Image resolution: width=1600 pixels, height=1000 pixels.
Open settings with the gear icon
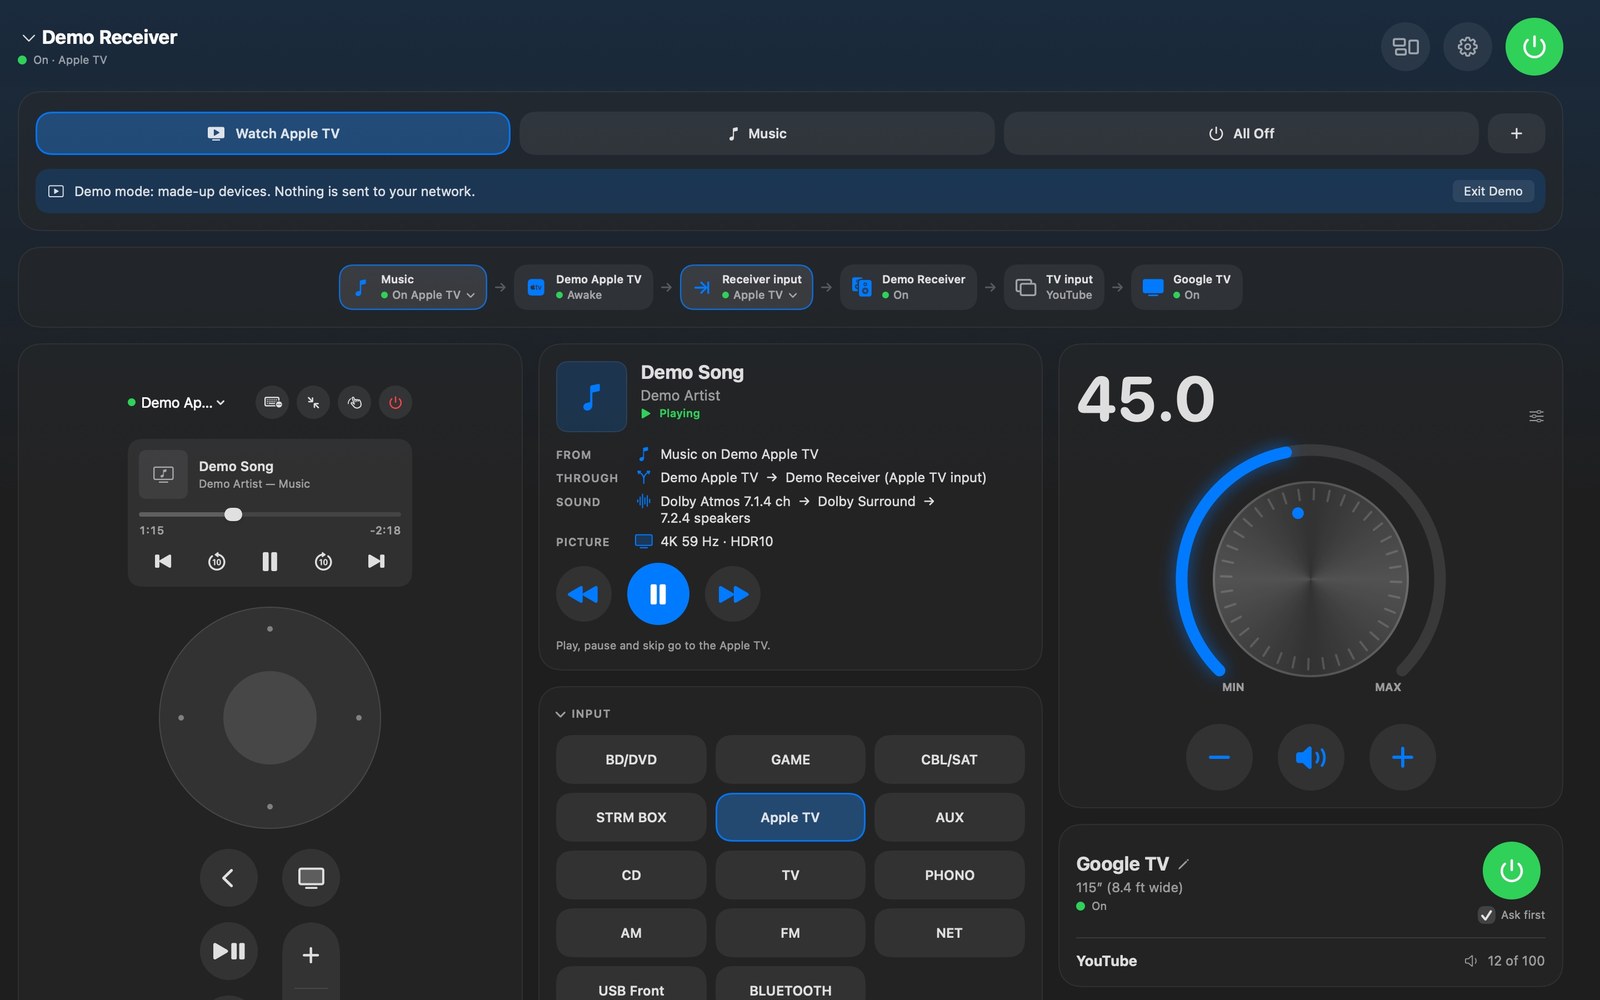point(1467,47)
